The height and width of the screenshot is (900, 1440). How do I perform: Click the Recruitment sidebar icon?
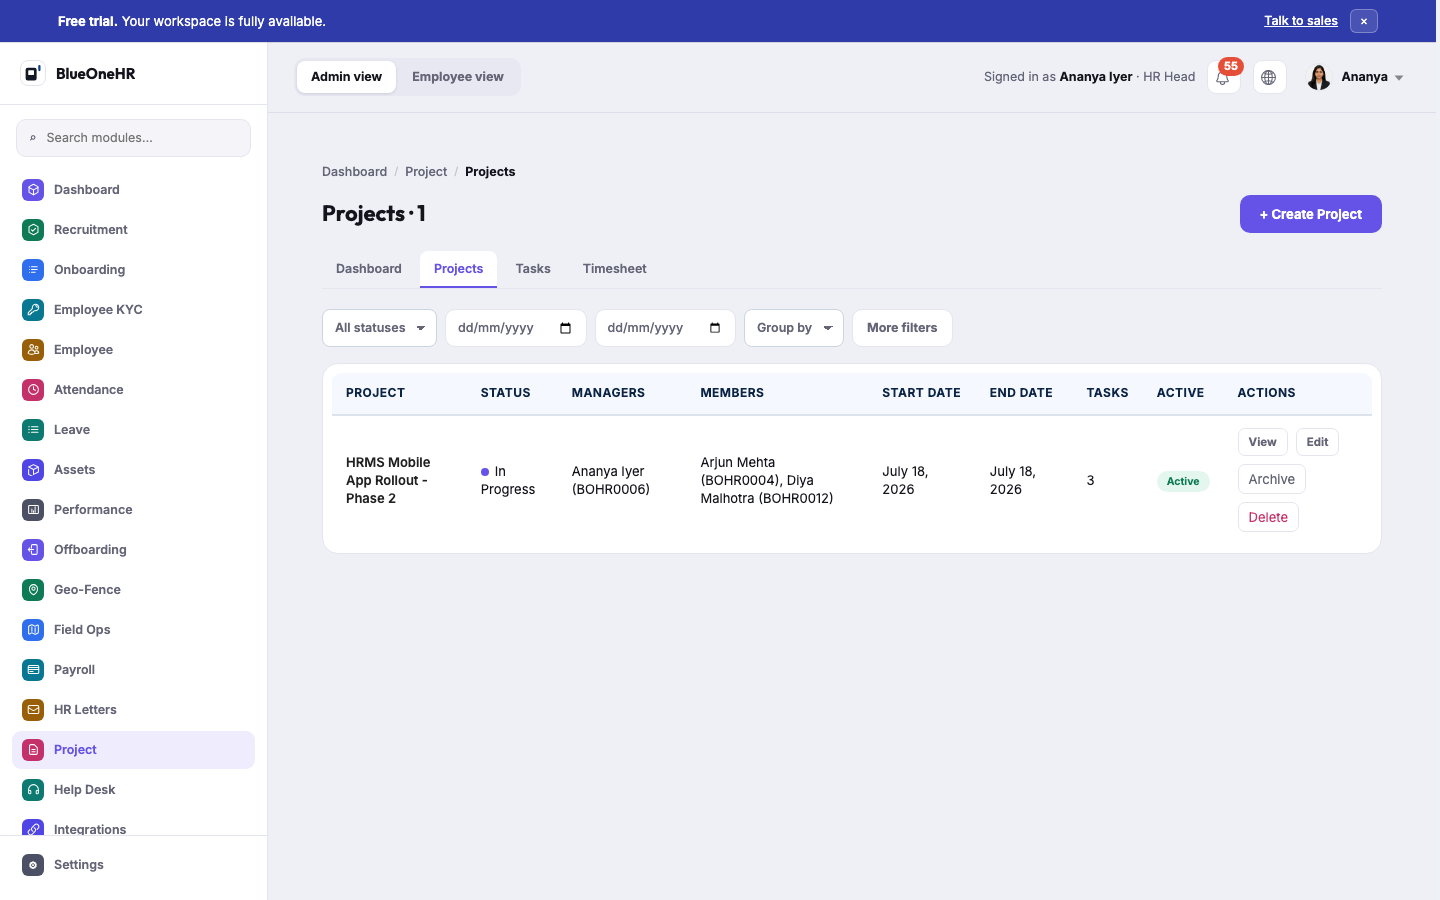[33, 230]
